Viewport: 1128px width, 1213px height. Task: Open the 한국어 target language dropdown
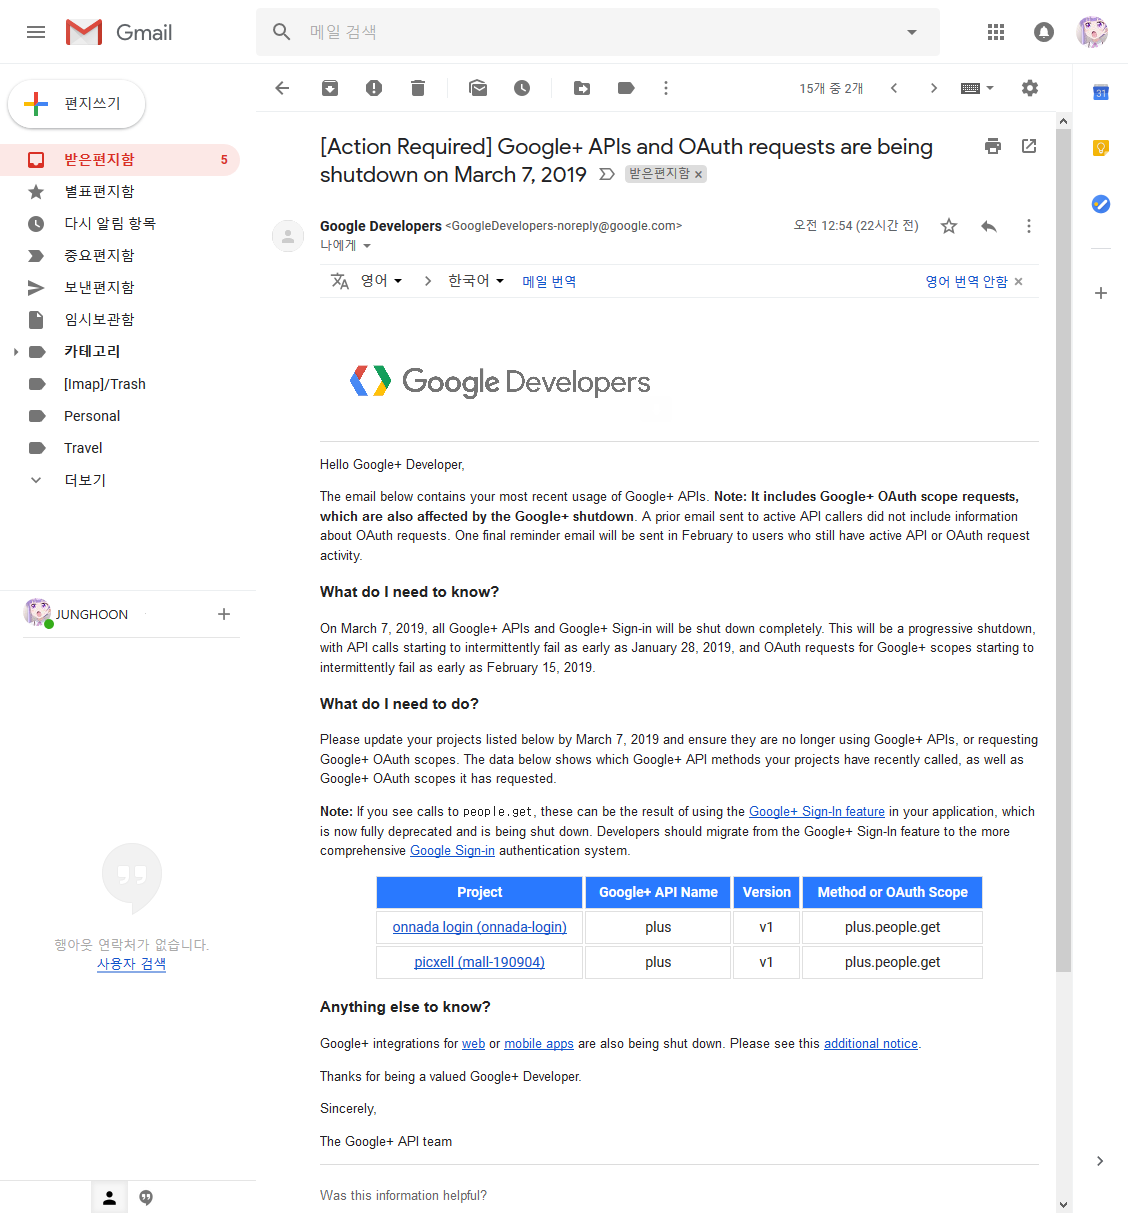point(475,281)
